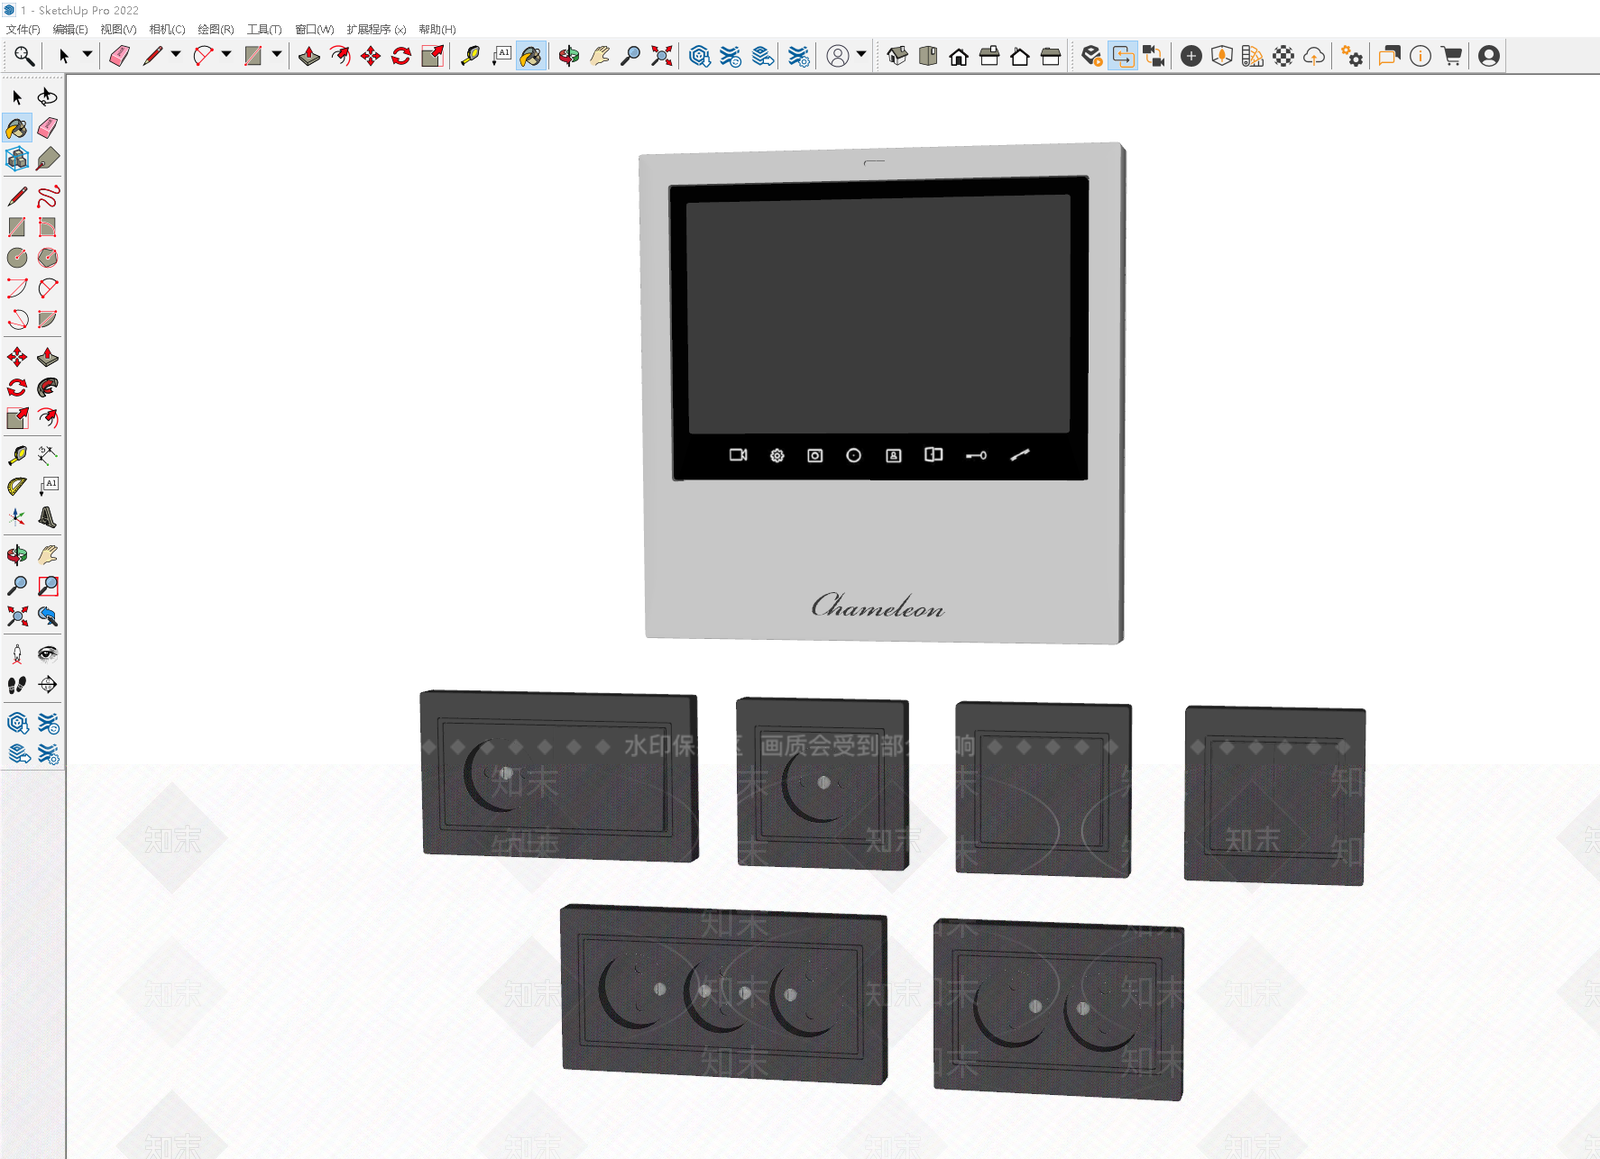Click the triple socket plate model
The width and height of the screenshot is (1600, 1159).
click(x=723, y=994)
